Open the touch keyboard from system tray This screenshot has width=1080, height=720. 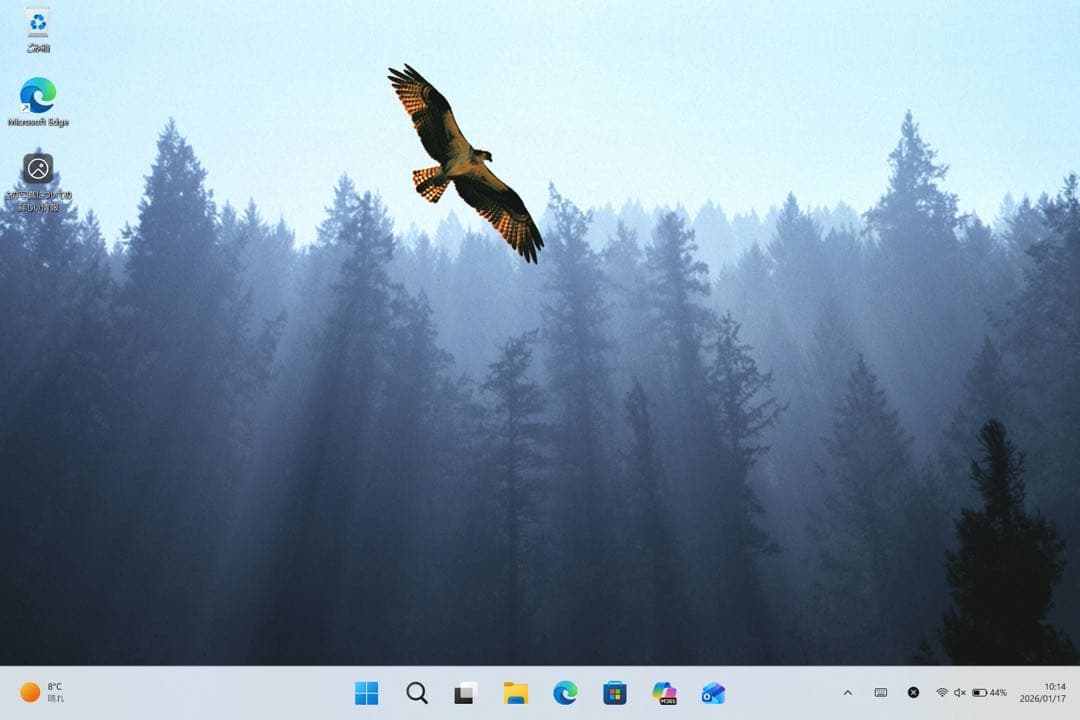(x=881, y=693)
